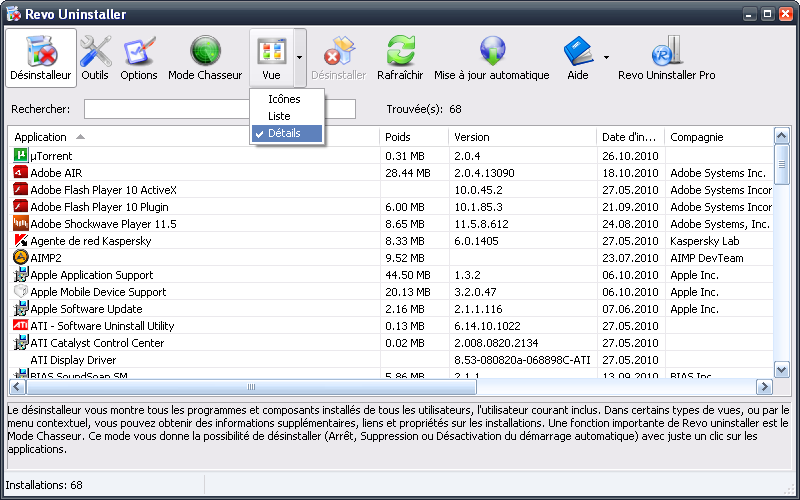The width and height of the screenshot is (800, 500).
Task: Select Apple Application Support icon
Action: click(x=20, y=274)
